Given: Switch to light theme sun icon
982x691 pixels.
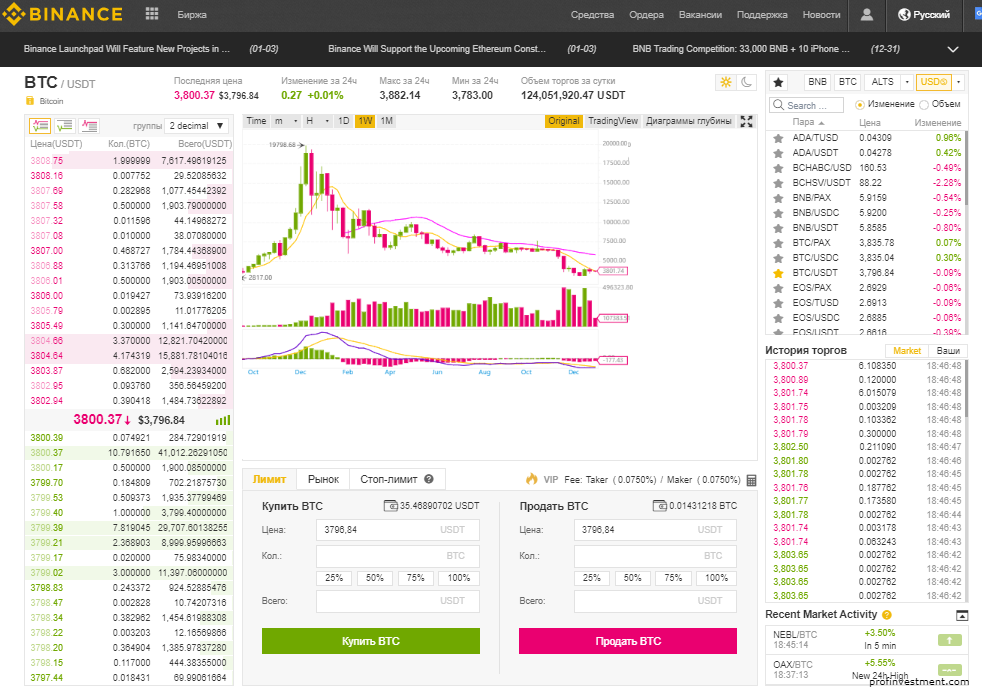Looking at the screenshot, I should click(x=726, y=82).
